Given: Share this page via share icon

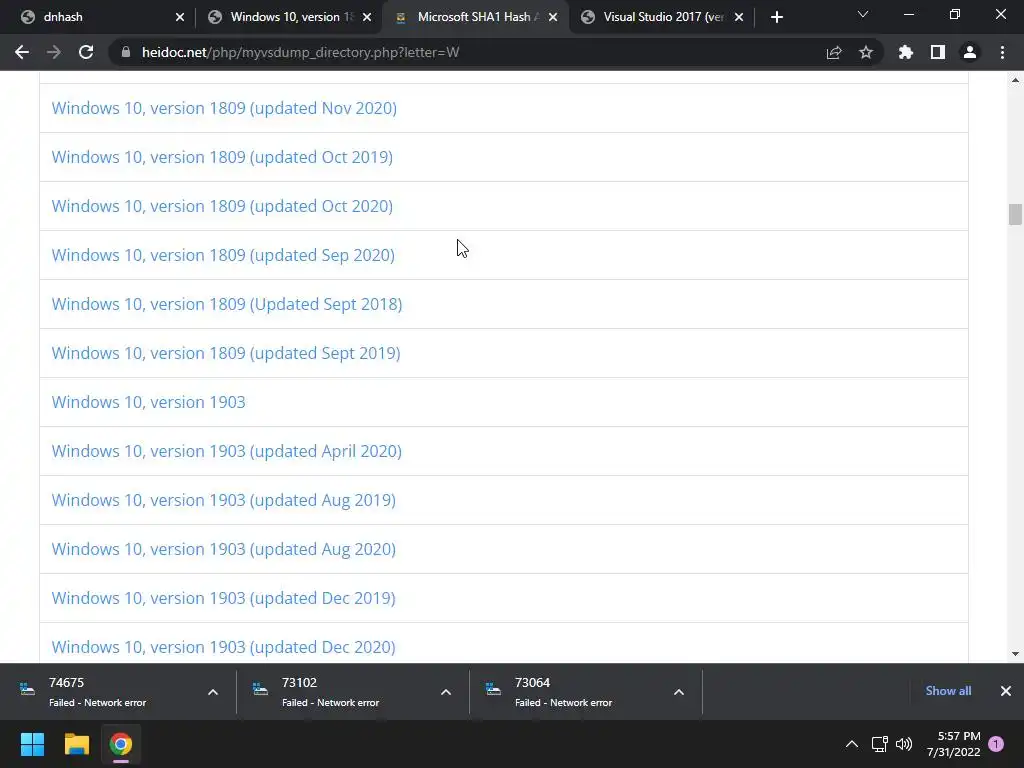Looking at the screenshot, I should click(x=834, y=52).
